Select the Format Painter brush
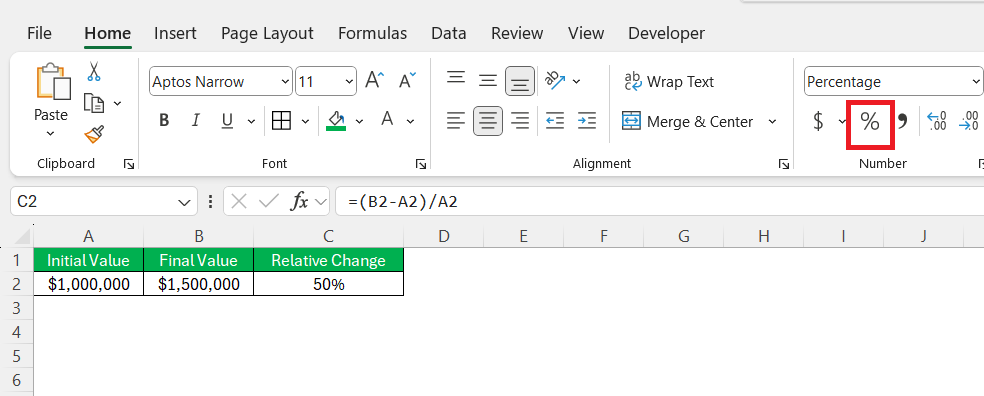This screenshot has height=396, width=984. [94, 134]
